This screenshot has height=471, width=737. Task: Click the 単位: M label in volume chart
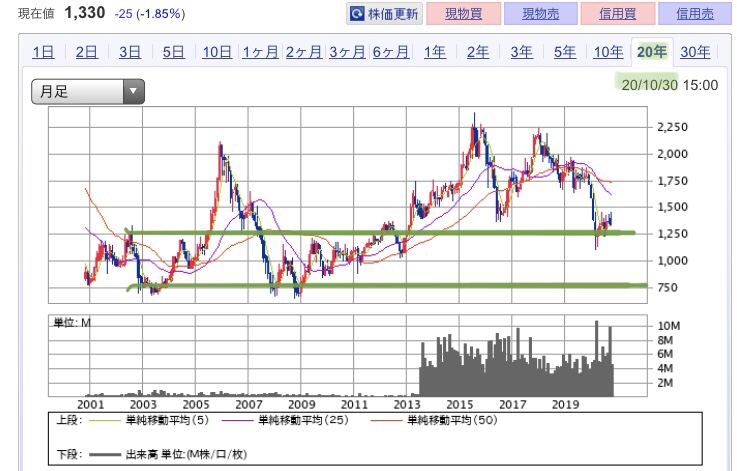click(72, 322)
